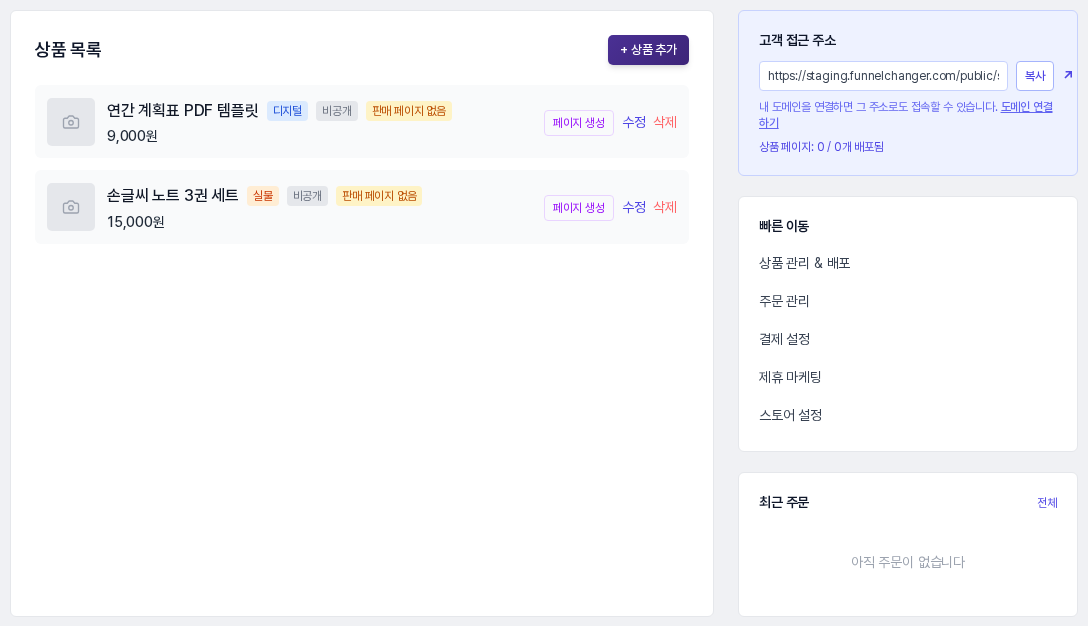The image size is (1088, 626).
Task: Click the camera placeholder for 연간 계획표 PDF 템플릿
Action: pyautogui.click(x=71, y=122)
